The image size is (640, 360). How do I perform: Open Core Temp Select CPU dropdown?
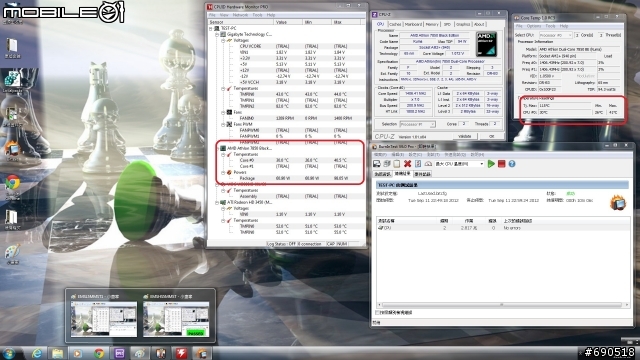556,36
